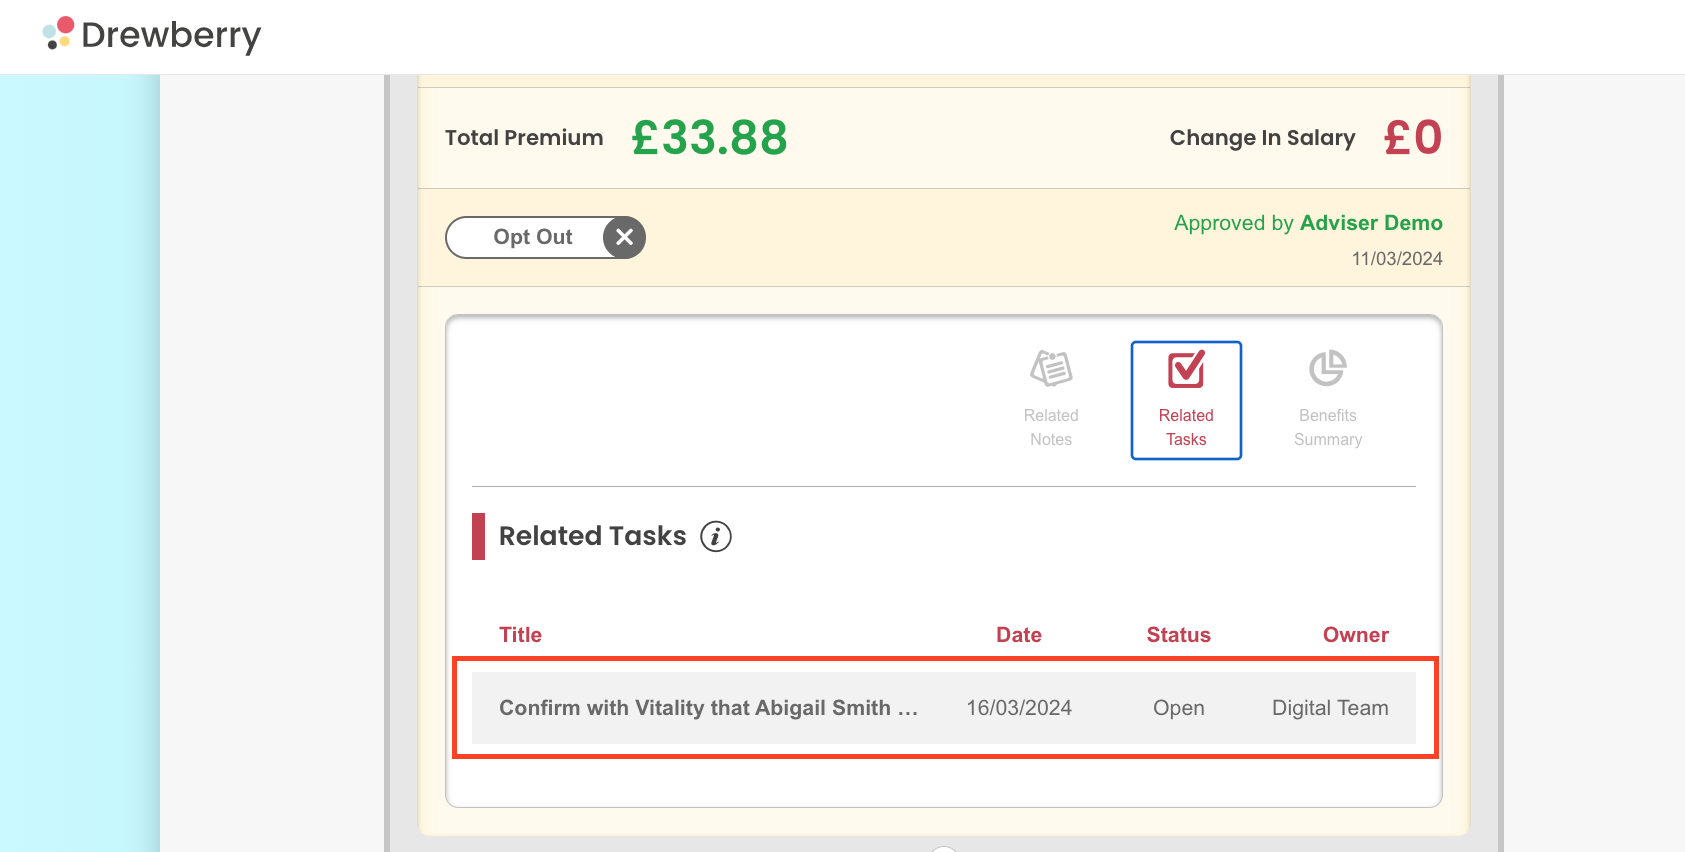Click the Drewberry wordmark text
The image size is (1685, 852).
[x=171, y=35]
